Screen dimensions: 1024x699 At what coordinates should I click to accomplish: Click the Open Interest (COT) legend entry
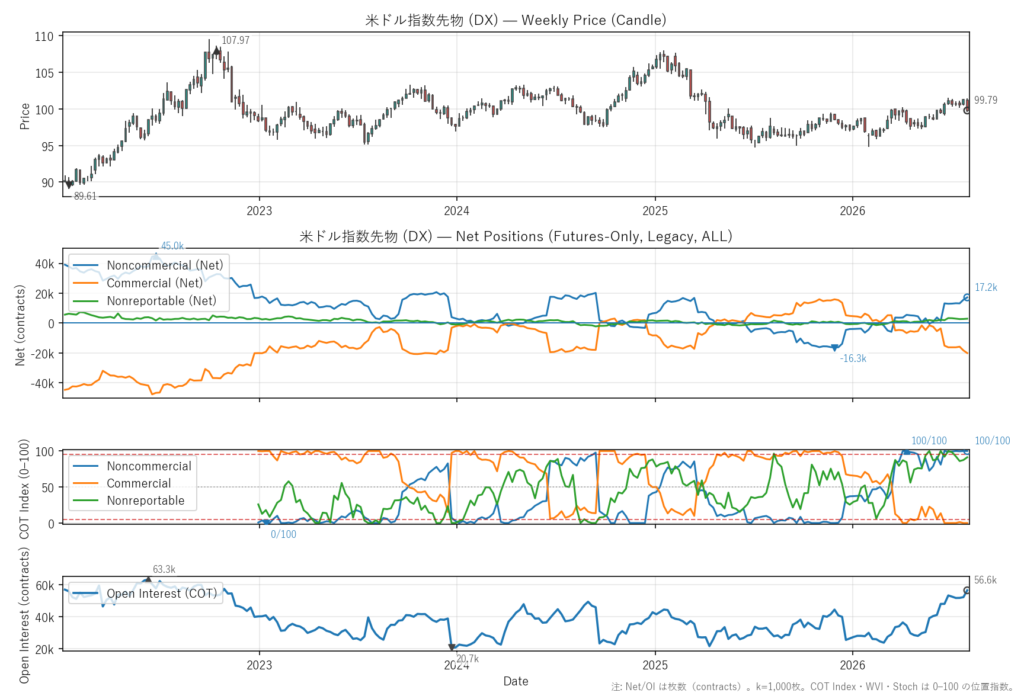(x=144, y=593)
